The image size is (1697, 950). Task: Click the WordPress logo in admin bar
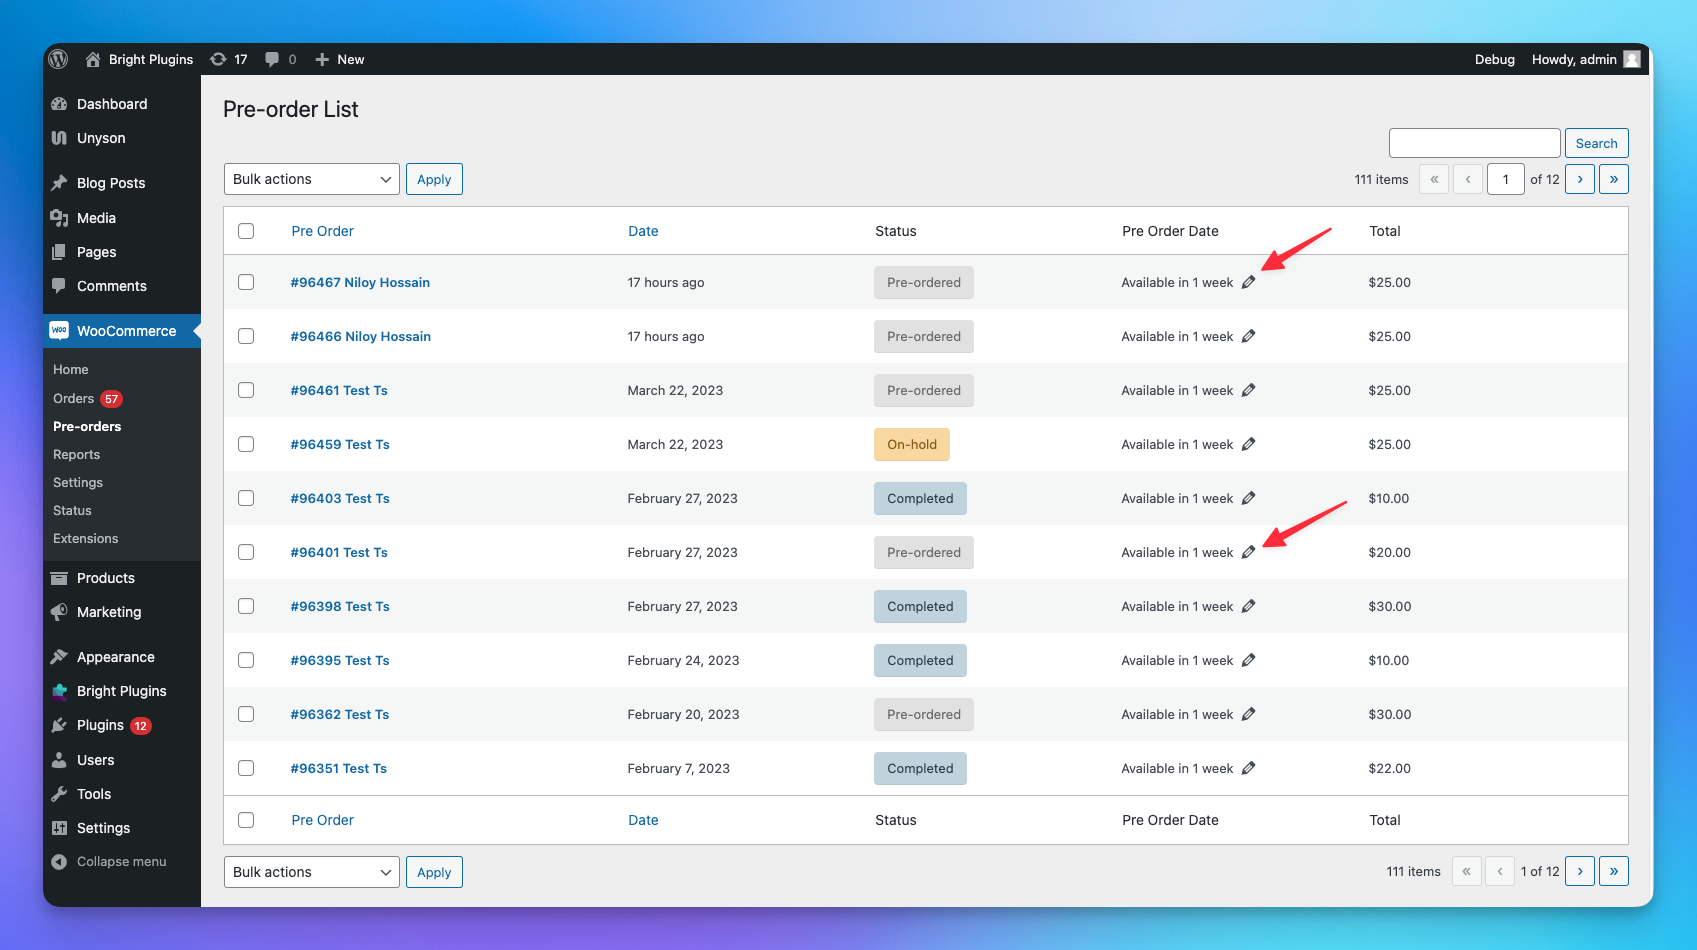click(59, 59)
